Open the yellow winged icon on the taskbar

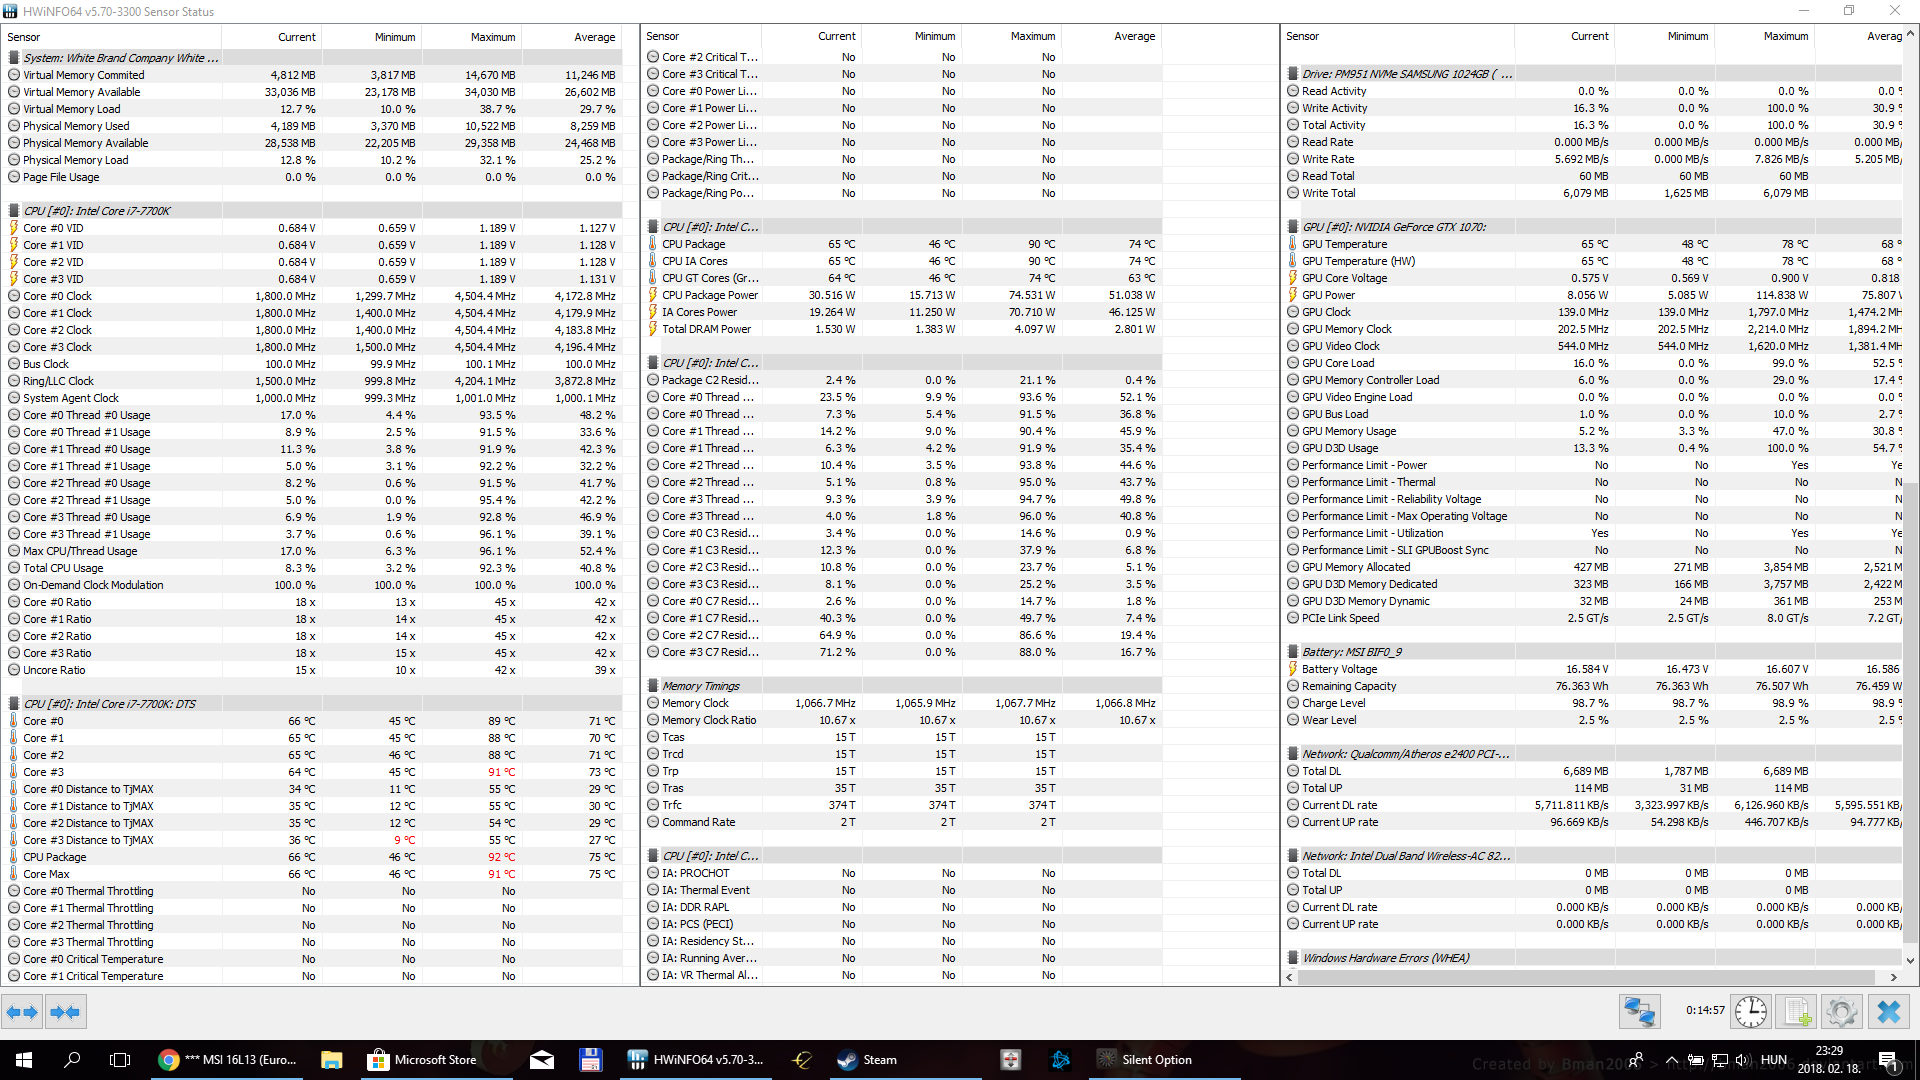tap(802, 1060)
